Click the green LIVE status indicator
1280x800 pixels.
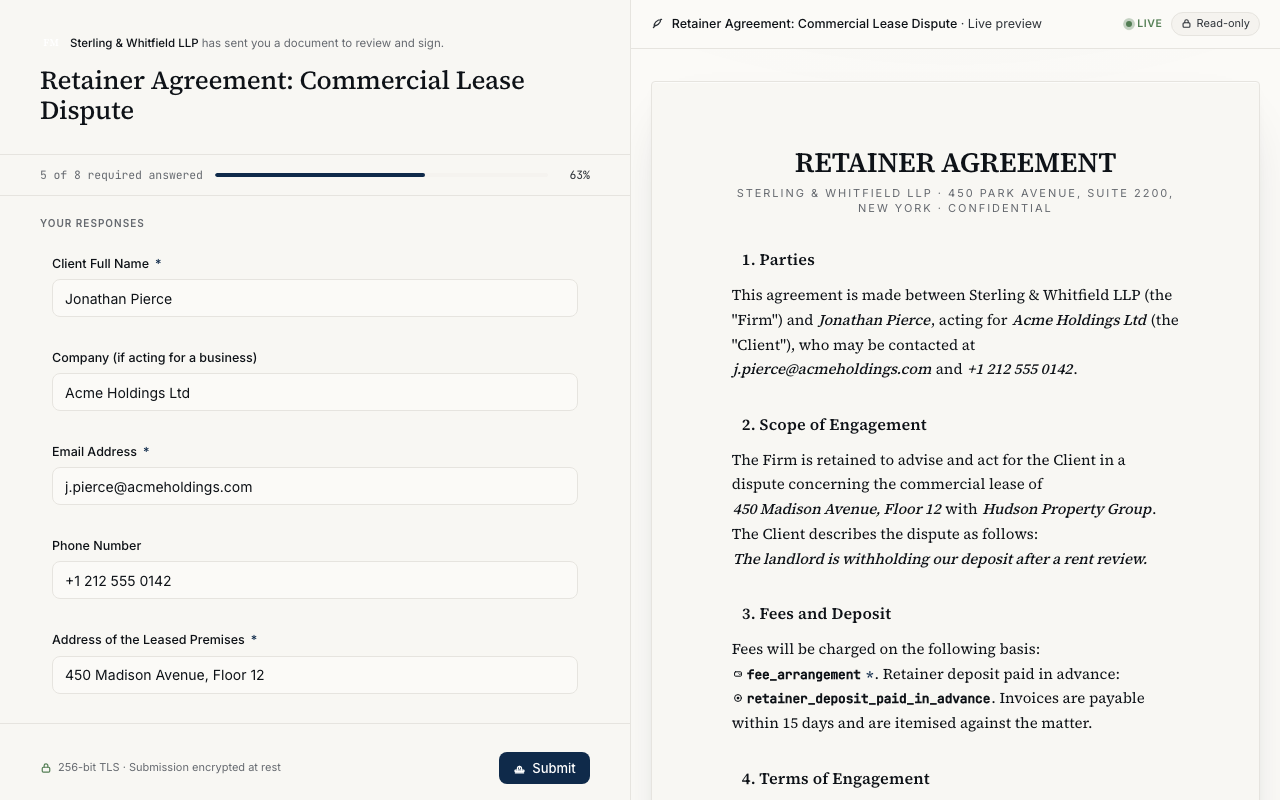(x=1142, y=23)
